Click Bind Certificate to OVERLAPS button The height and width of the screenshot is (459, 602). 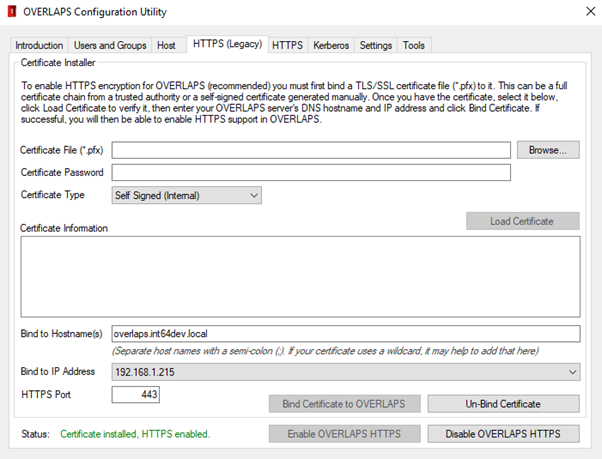point(344,404)
